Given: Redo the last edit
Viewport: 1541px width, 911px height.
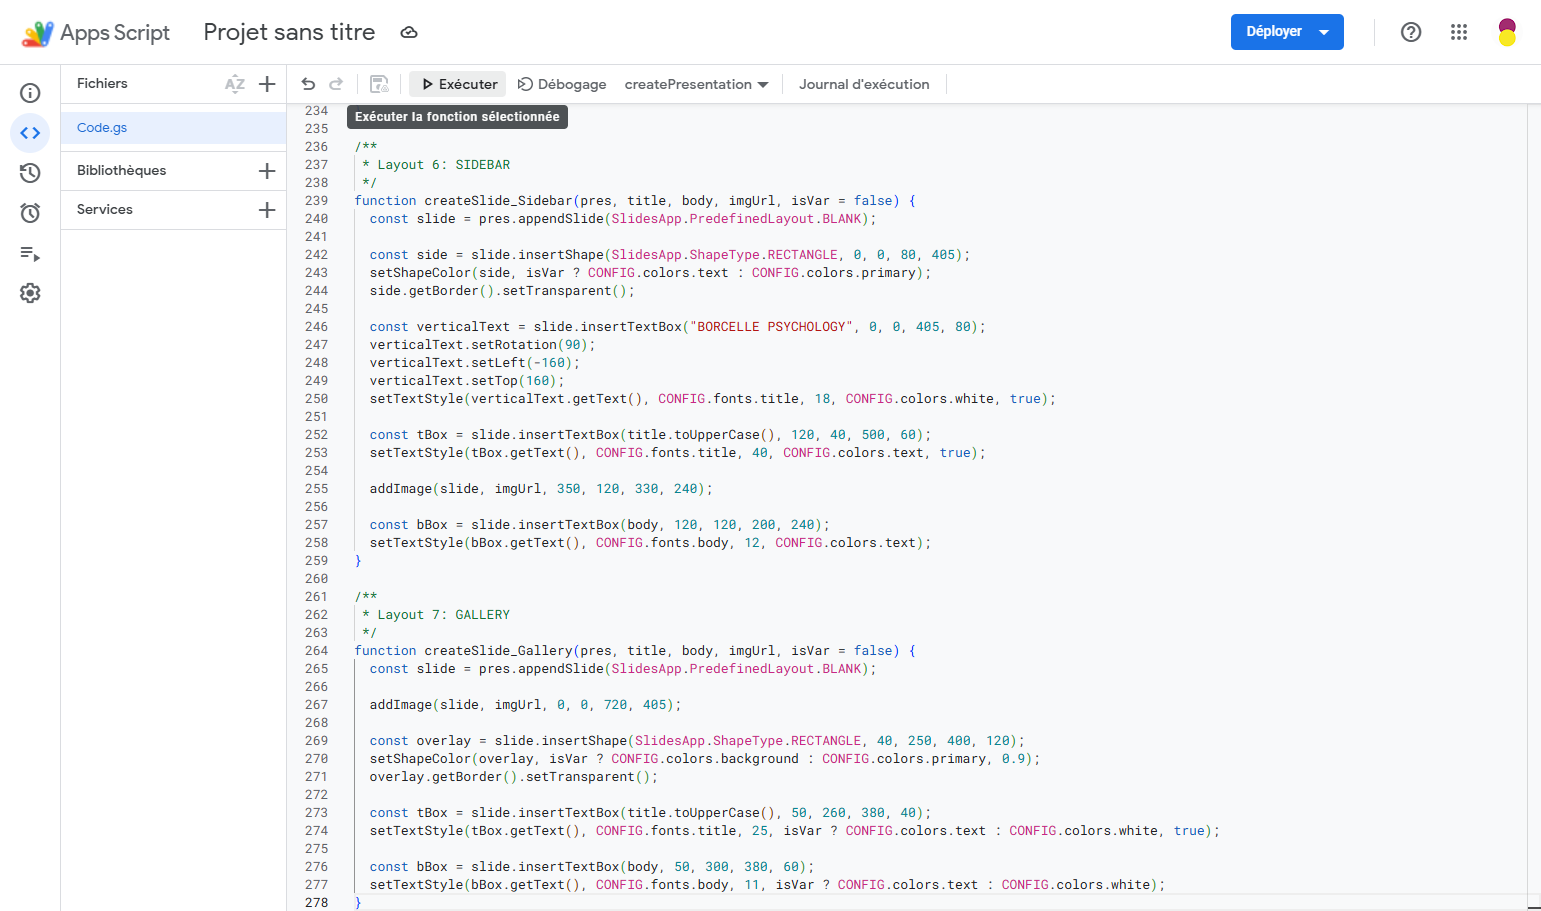Looking at the screenshot, I should click(x=336, y=84).
